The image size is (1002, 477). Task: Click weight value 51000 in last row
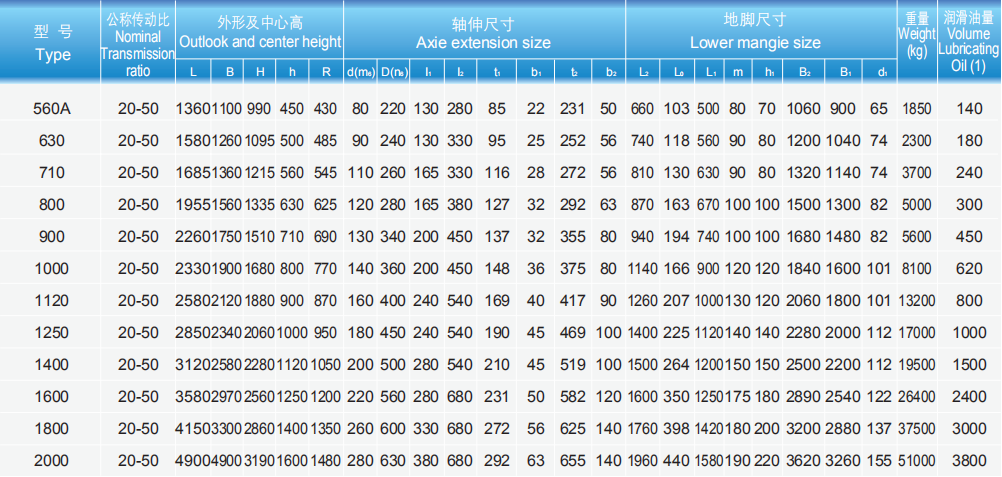click(917, 460)
